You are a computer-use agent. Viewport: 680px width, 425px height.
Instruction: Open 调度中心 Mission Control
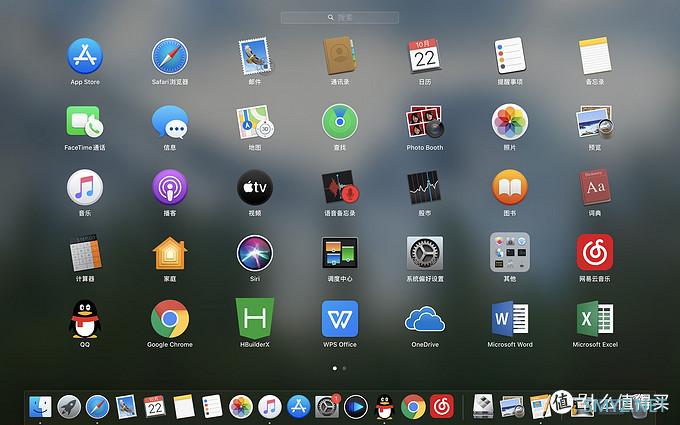pos(340,253)
